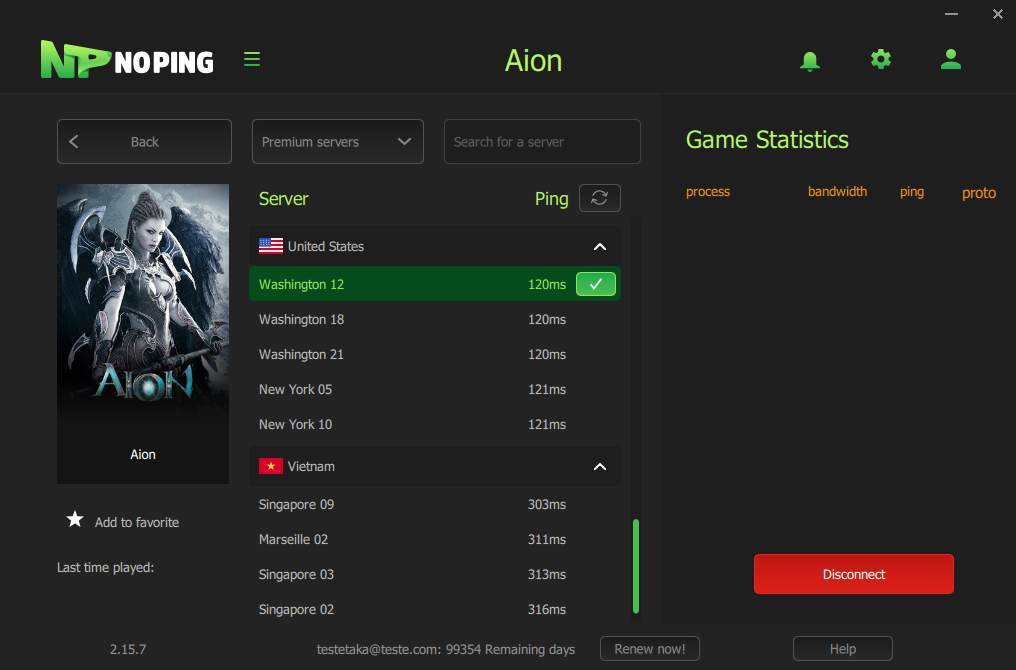The width and height of the screenshot is (1016, 670).
Task: Collapse the Vietnam server group
Action: point(600,467)
